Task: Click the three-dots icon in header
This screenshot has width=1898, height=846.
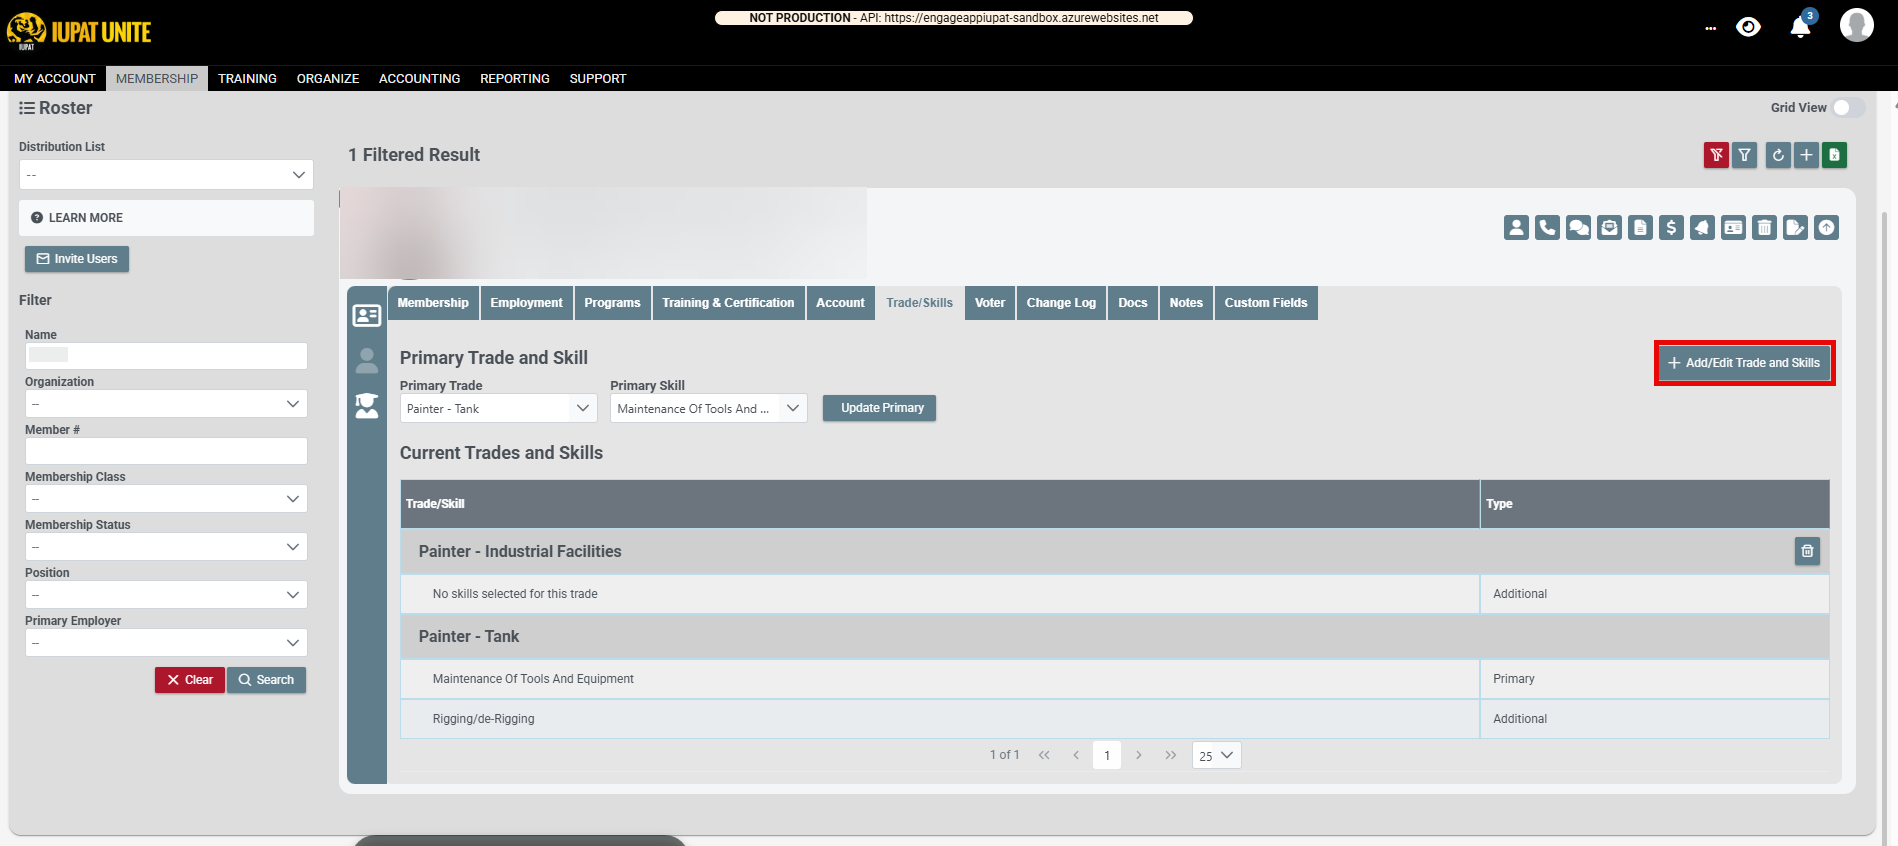Action: pyautogui.click(x=1711, y=29)
